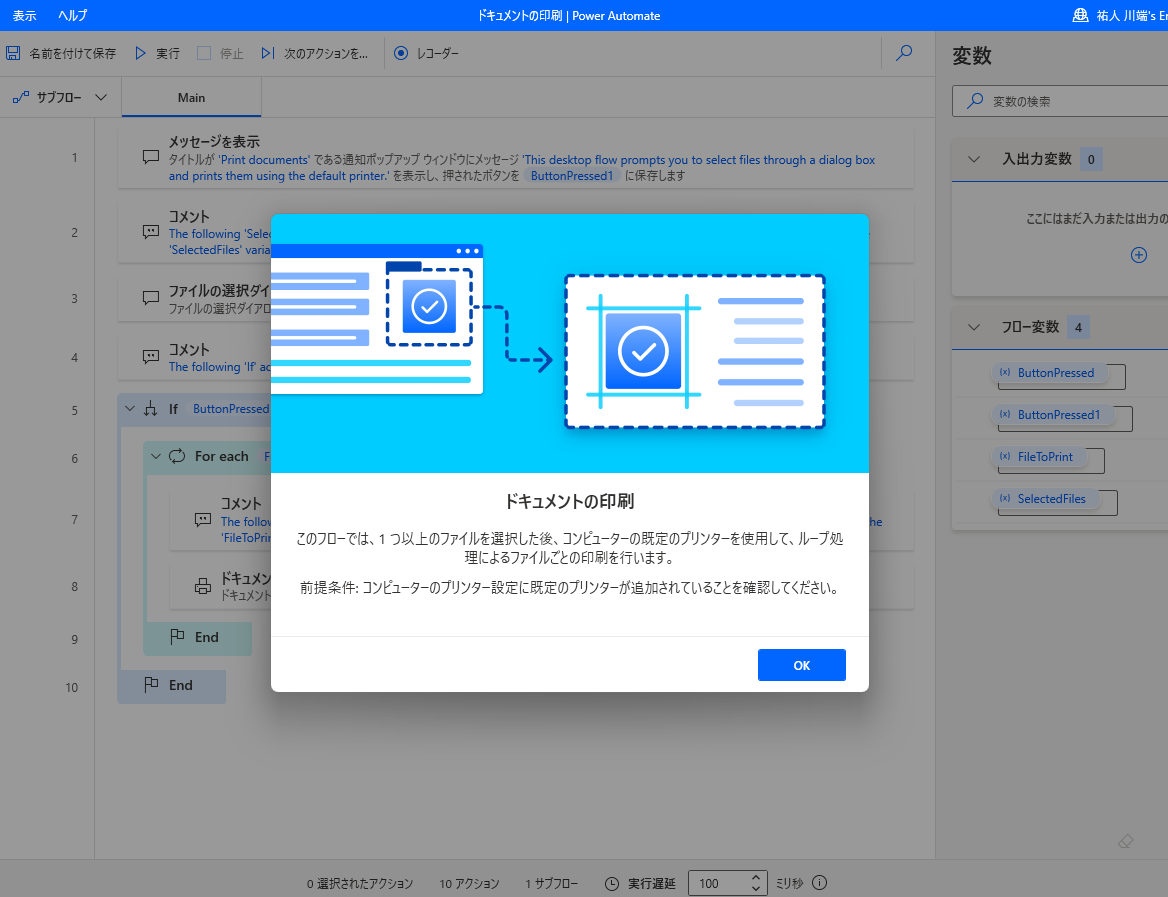The image size is (1168, 897).
Task: Click the eraser icon in variables pane
Action: [x=1126, y=842]
